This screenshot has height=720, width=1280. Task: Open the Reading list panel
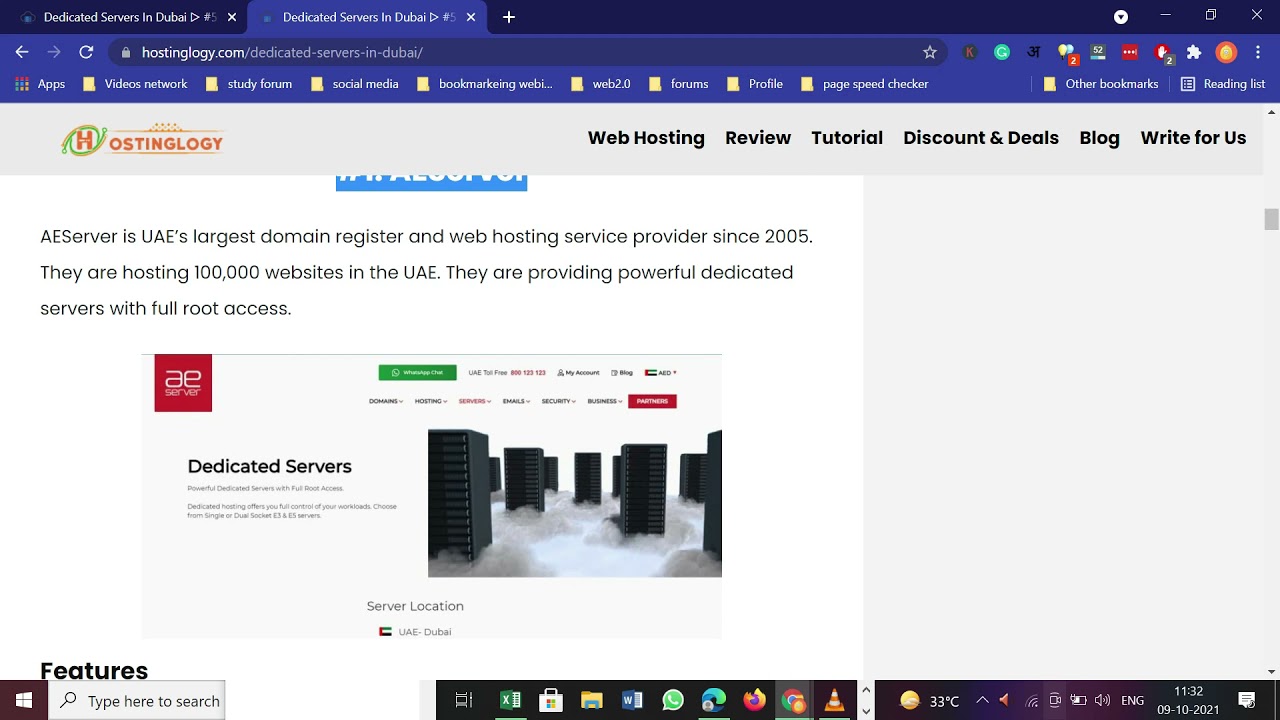click(x=1223, y=84)
